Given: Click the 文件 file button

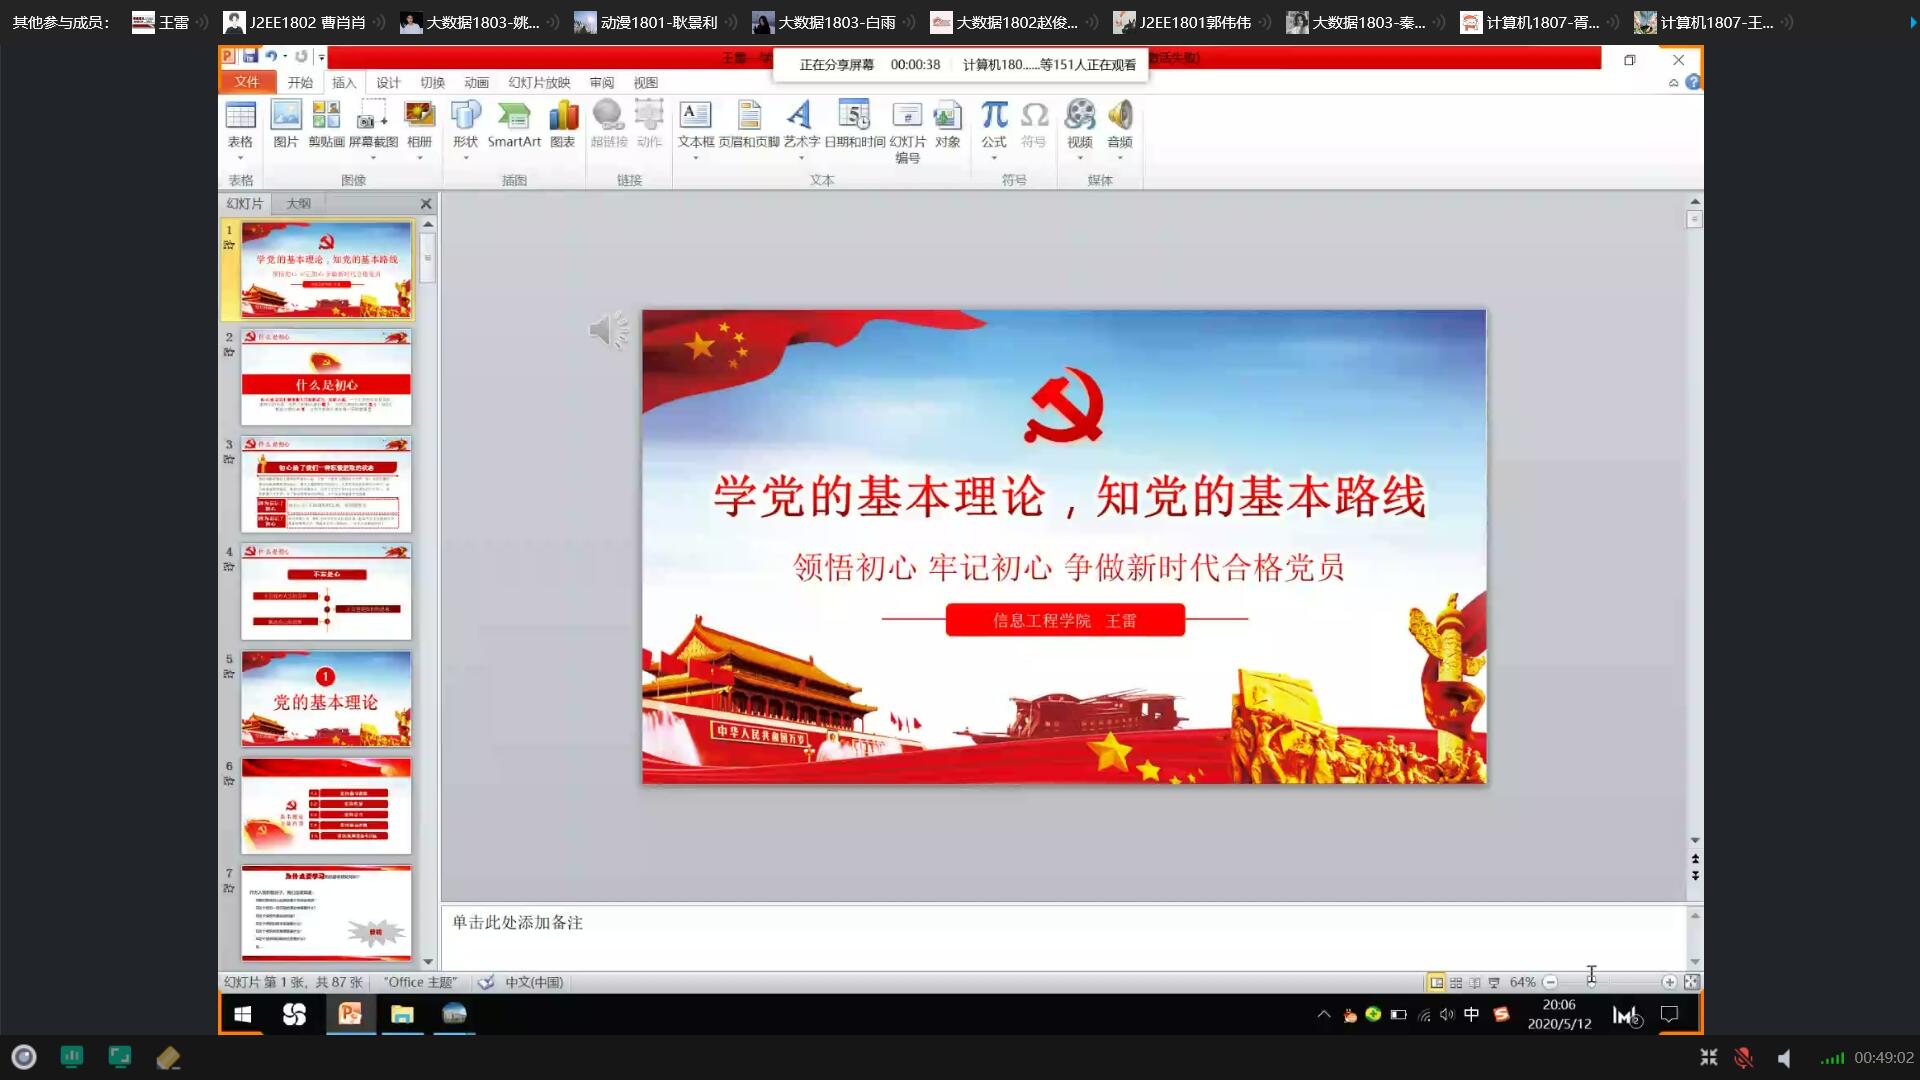Looking at the screenshot, I should pos(246,82).
